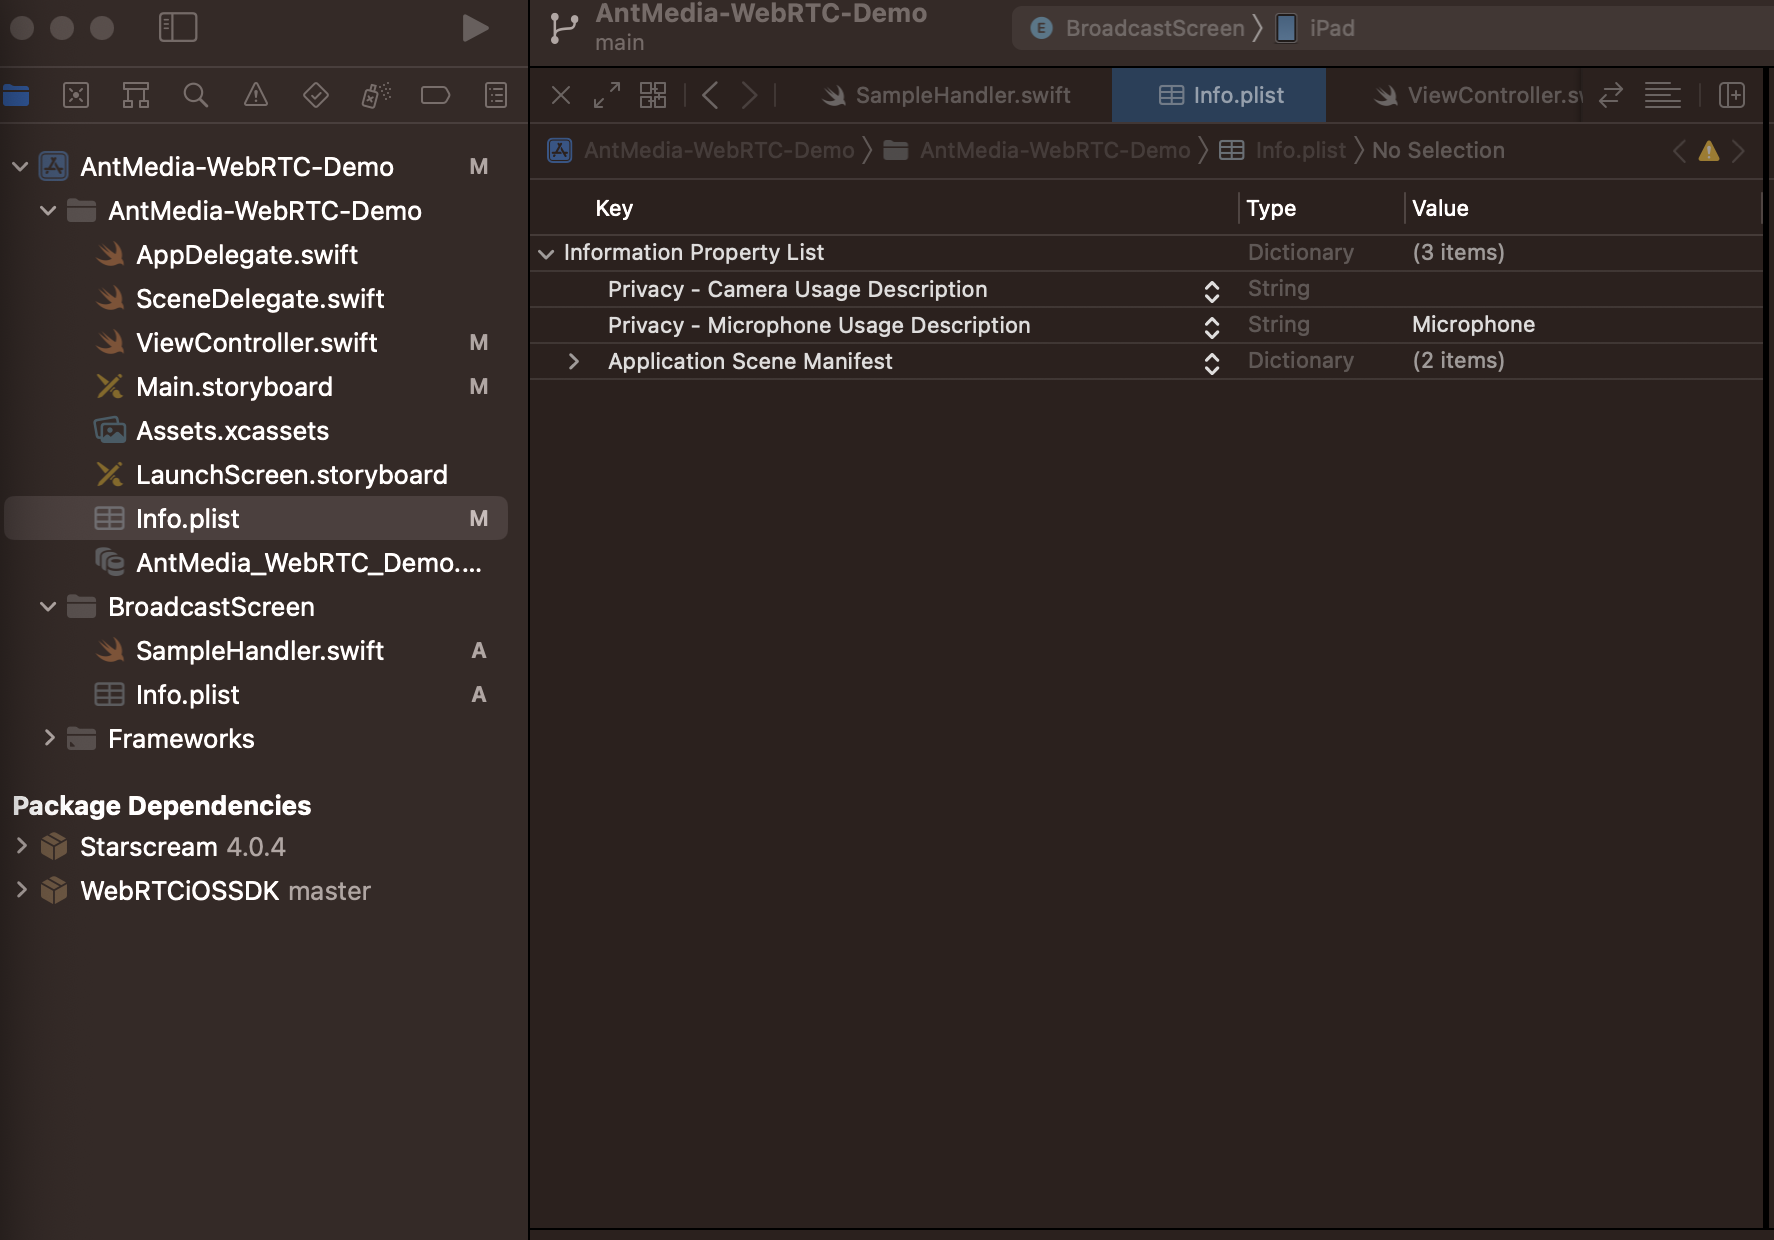Open key stepper for Application Scene Manifest
Screen dimensions: 1774x1240
tap(1212, 362)
